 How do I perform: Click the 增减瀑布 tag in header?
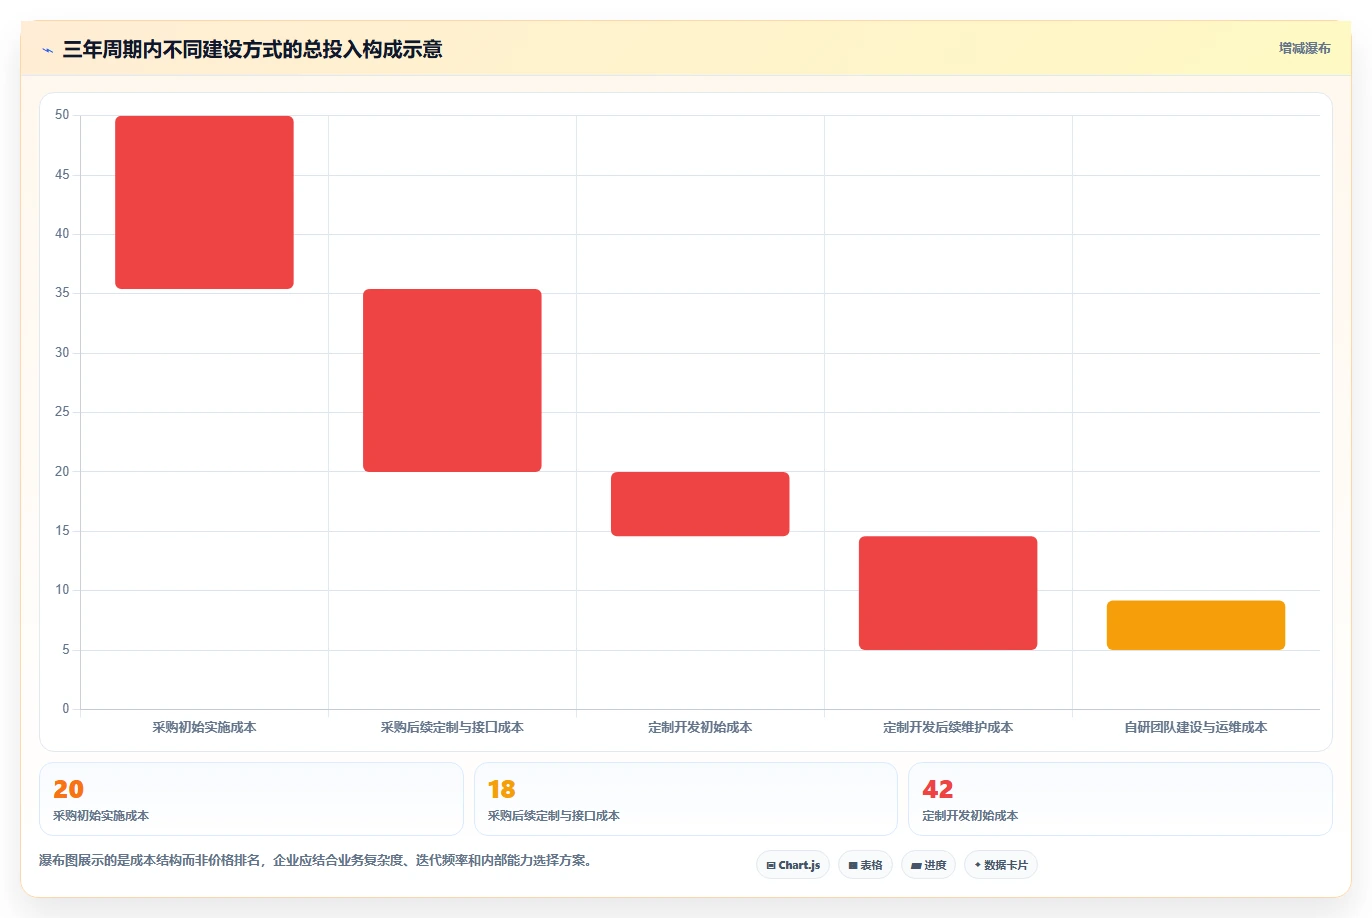point(1305,48)
